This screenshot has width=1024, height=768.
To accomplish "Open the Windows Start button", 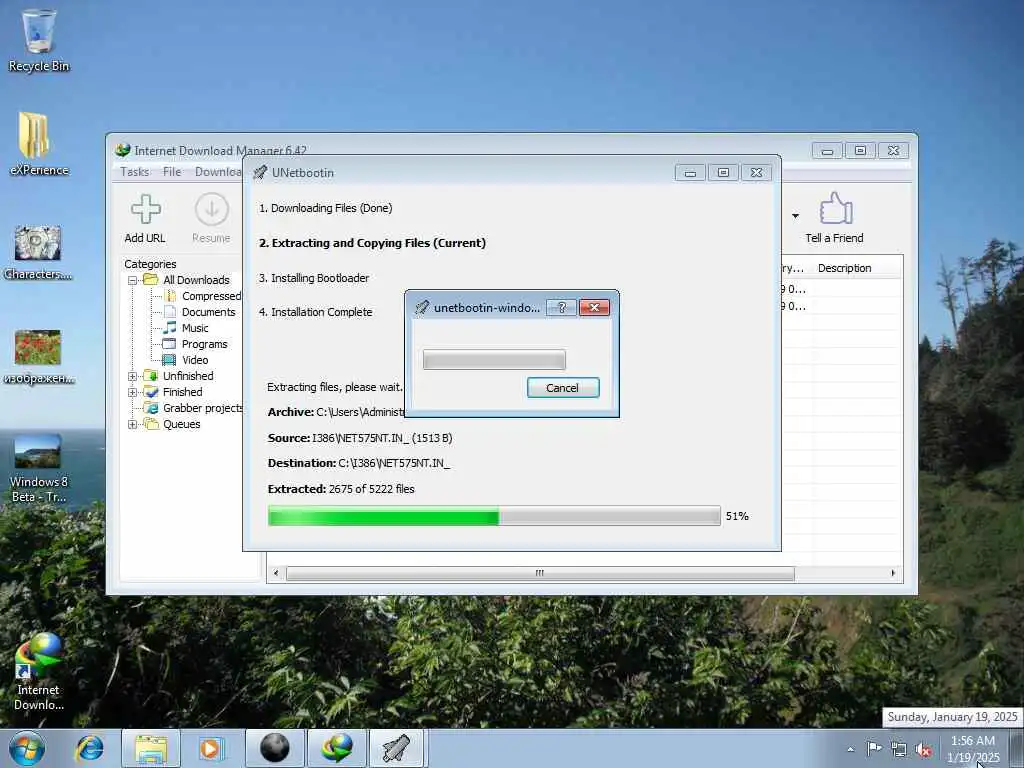I will click(27, 748).
